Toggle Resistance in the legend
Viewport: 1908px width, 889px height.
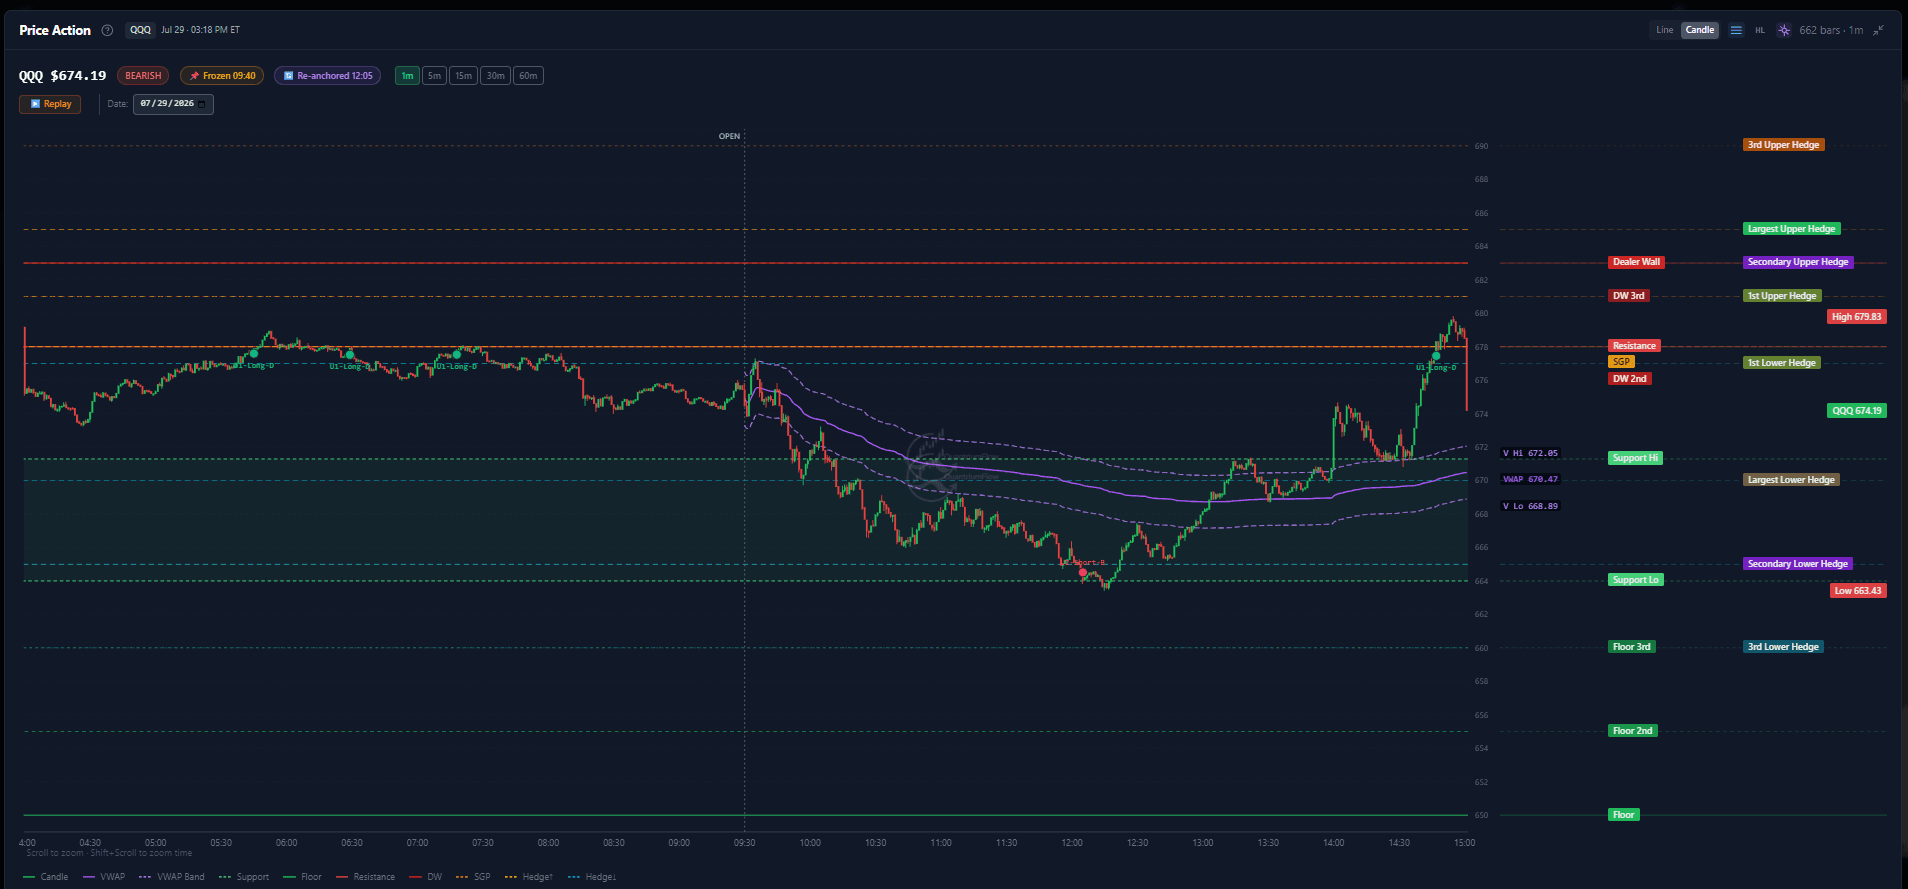(x=366, y=877)
